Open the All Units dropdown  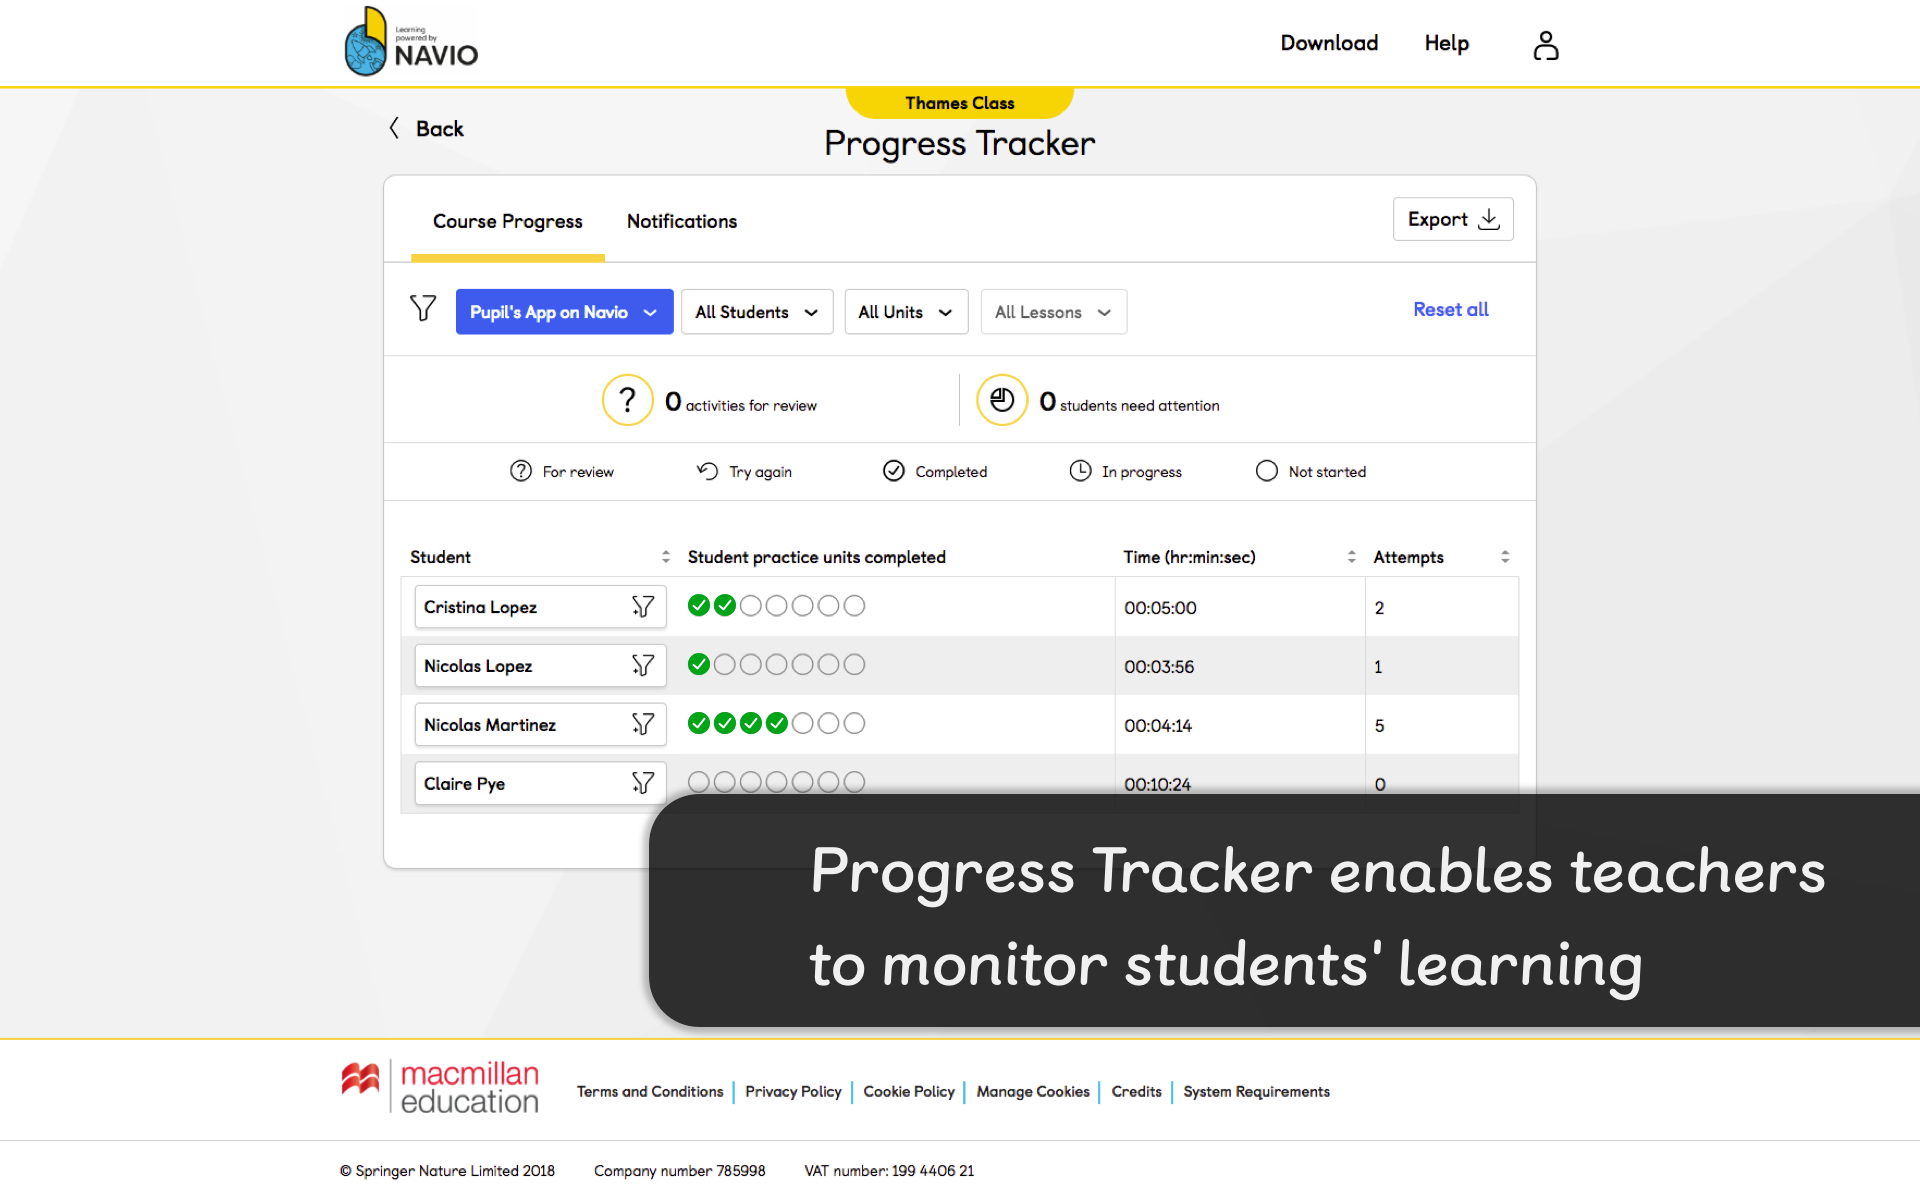coord(906,312)
